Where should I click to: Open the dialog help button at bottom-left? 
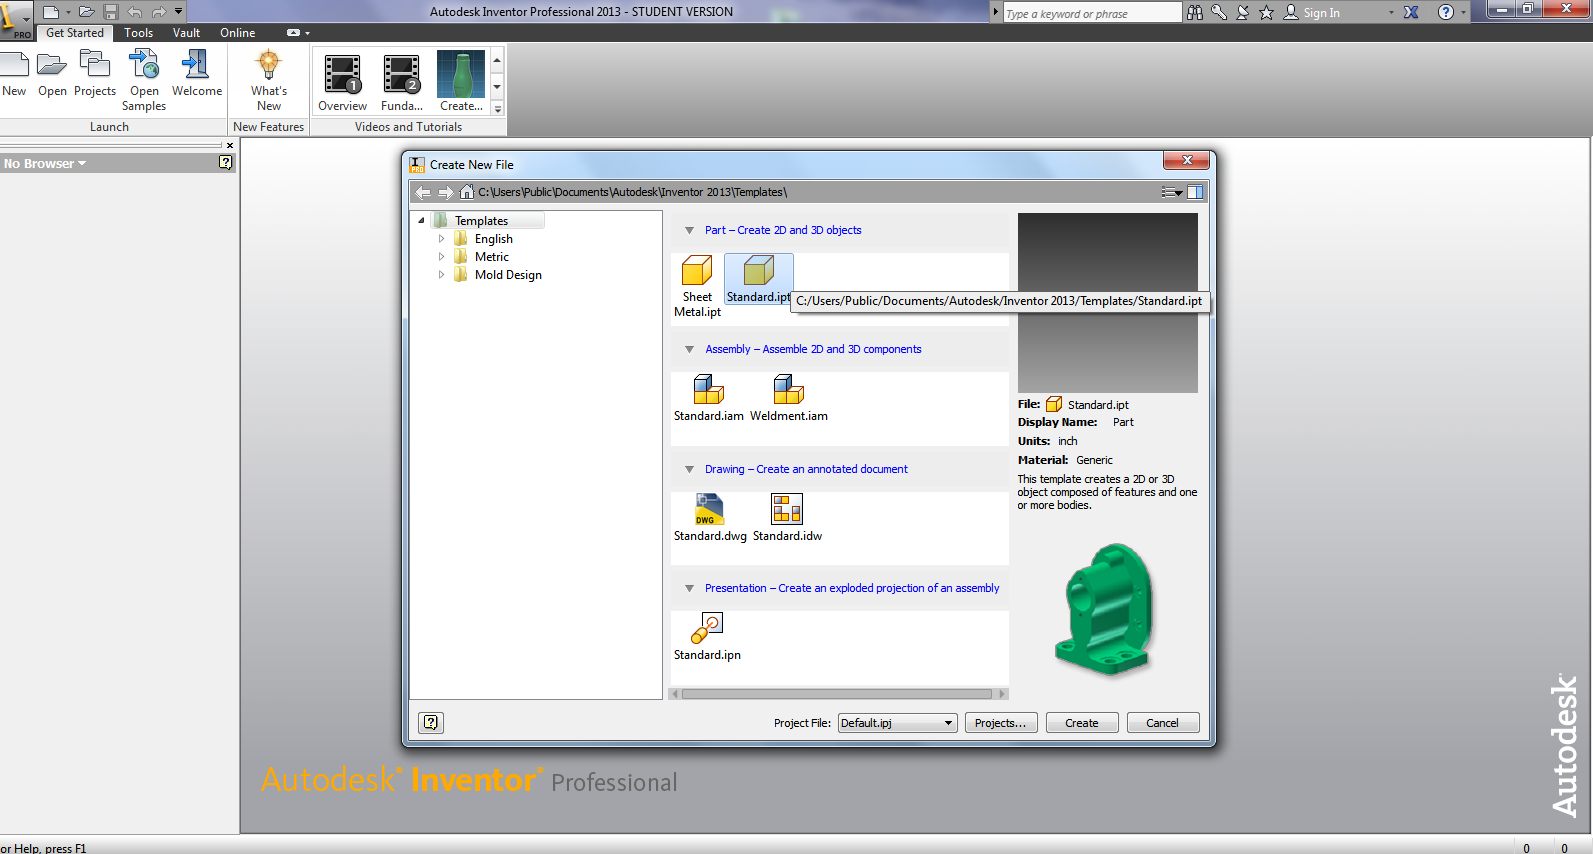[x=431, y=722]
